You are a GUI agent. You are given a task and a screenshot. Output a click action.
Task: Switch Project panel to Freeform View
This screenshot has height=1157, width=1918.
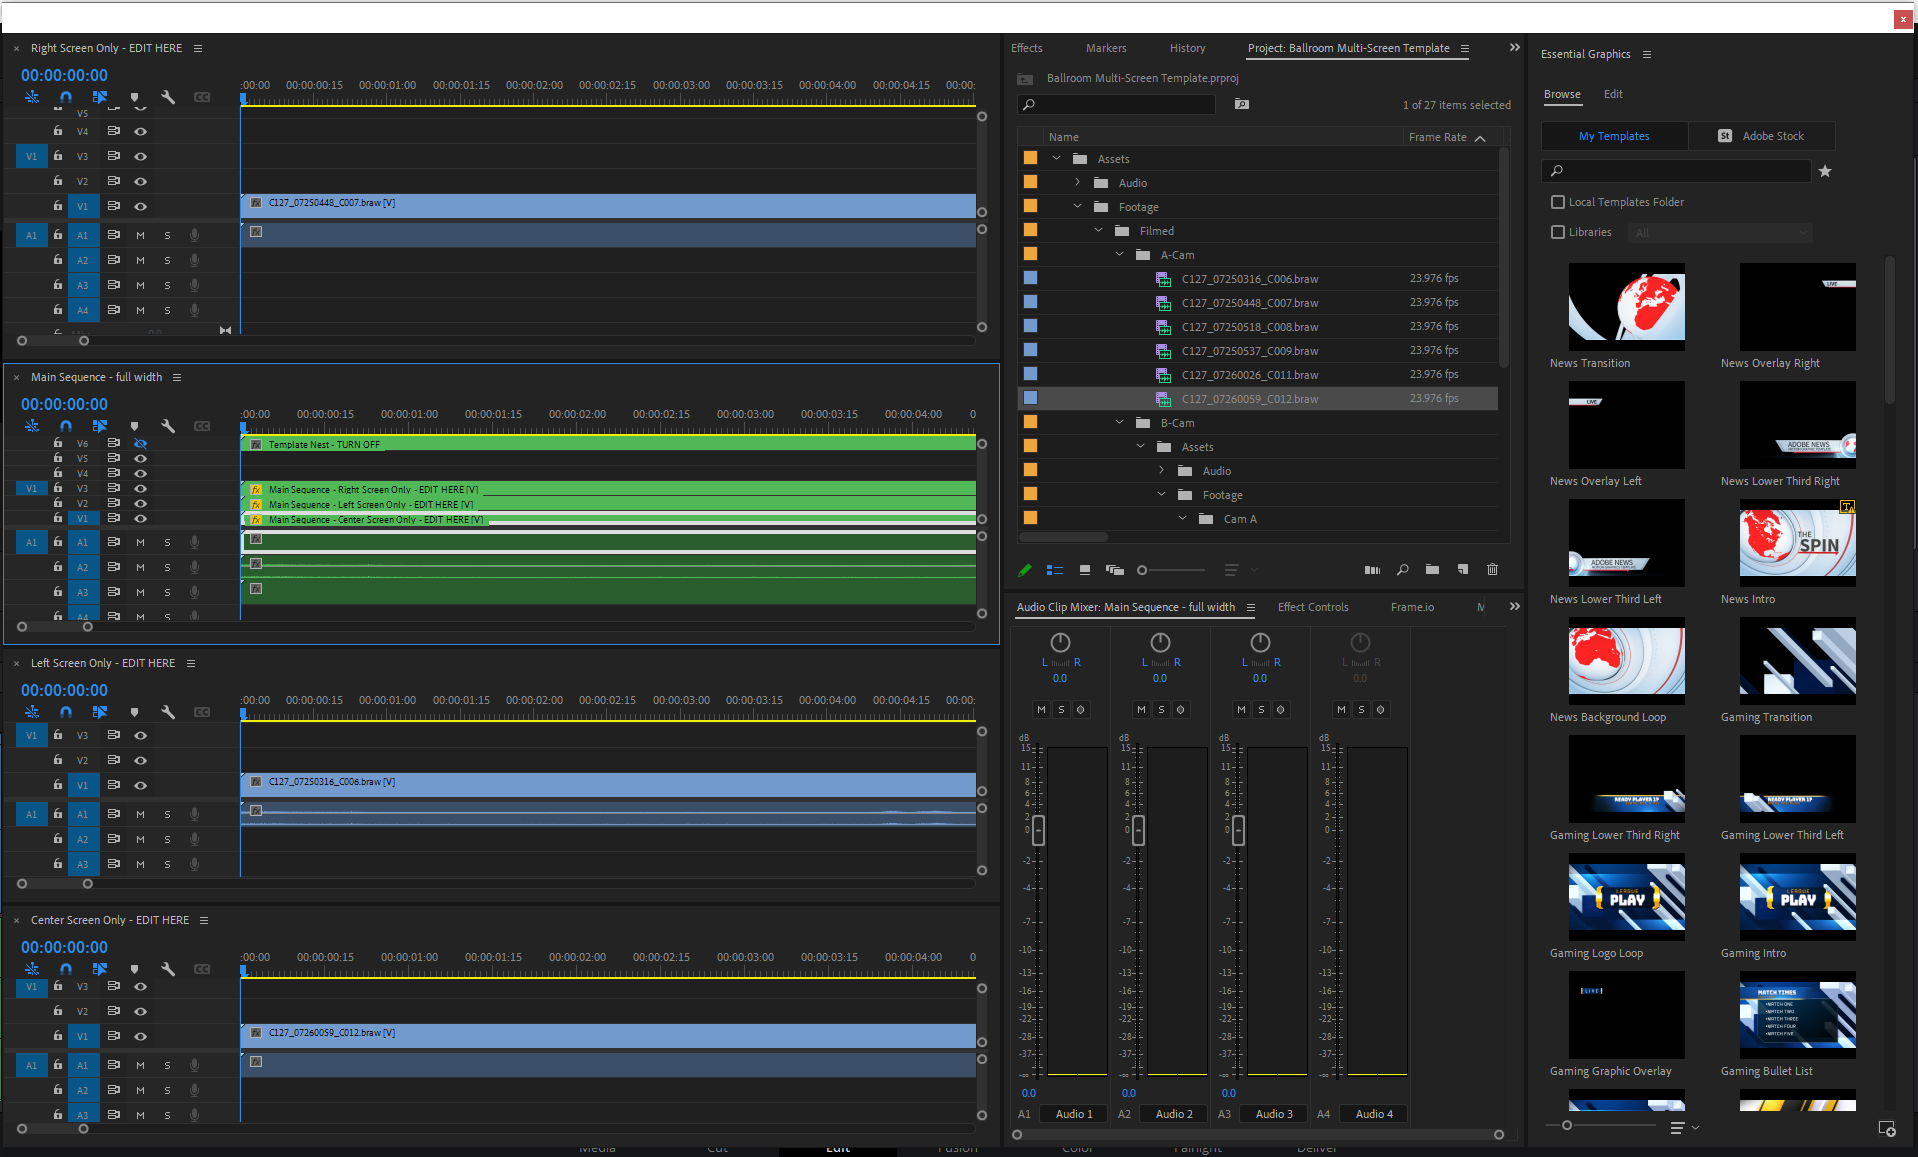point(1115,570)
